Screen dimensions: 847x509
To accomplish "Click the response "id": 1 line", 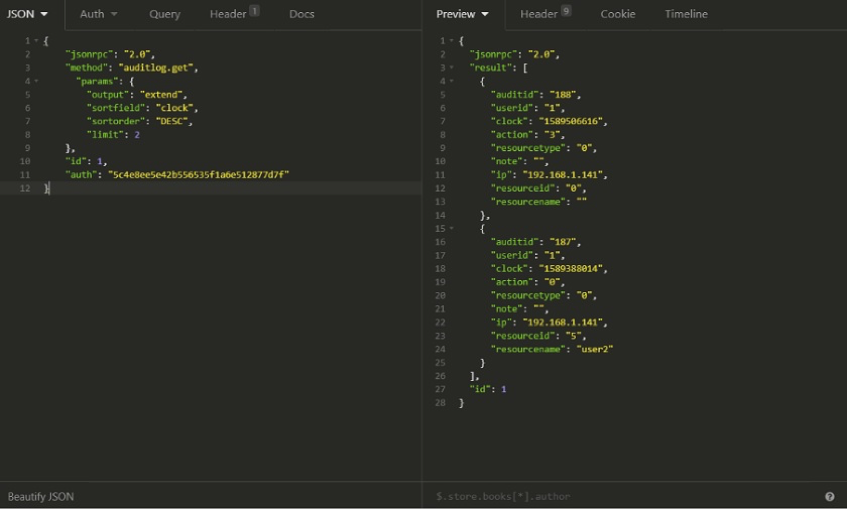I will pos(488,389).
